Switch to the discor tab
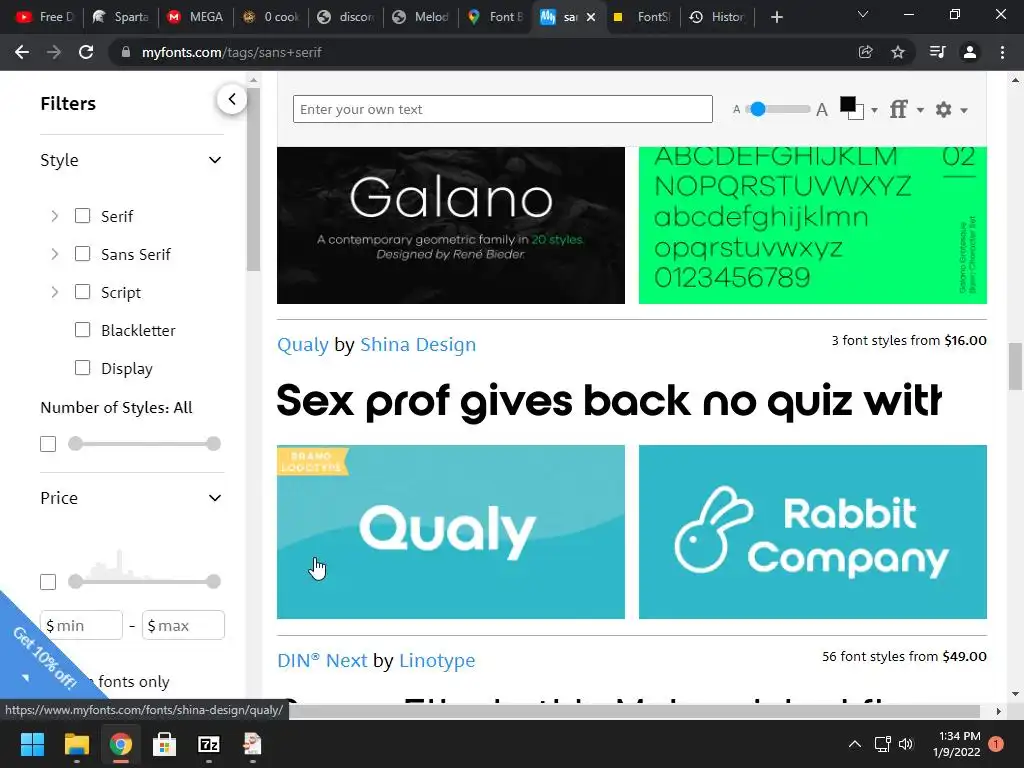Viewport: 1024px width, 768px height. point(345,17)
